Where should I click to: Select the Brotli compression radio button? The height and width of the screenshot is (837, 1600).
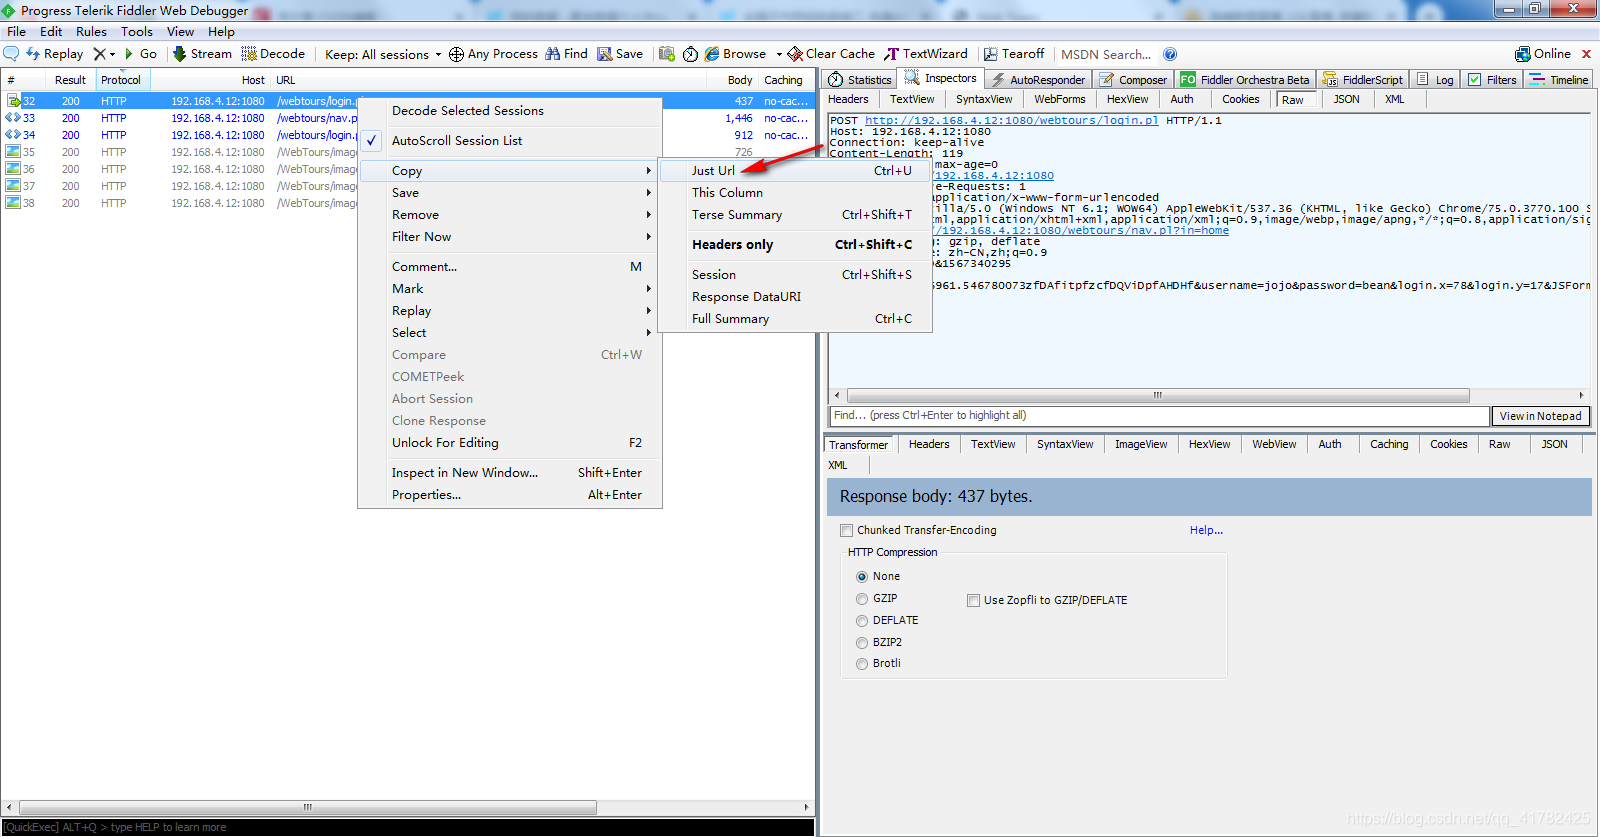pos(862,664)
